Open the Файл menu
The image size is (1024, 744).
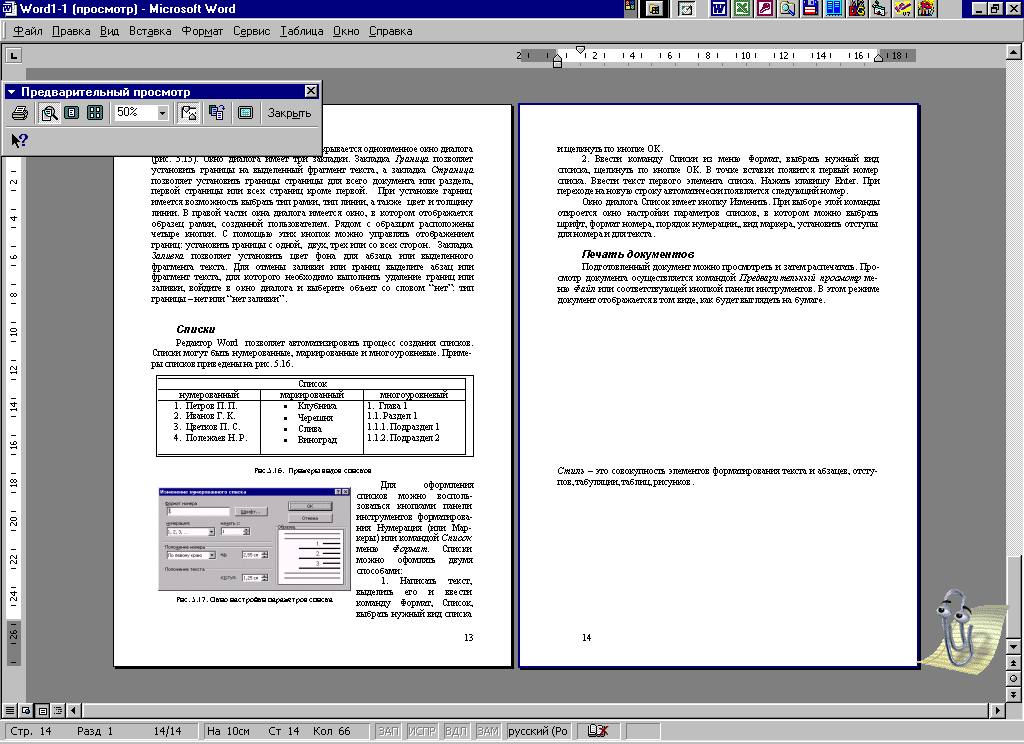27,31
